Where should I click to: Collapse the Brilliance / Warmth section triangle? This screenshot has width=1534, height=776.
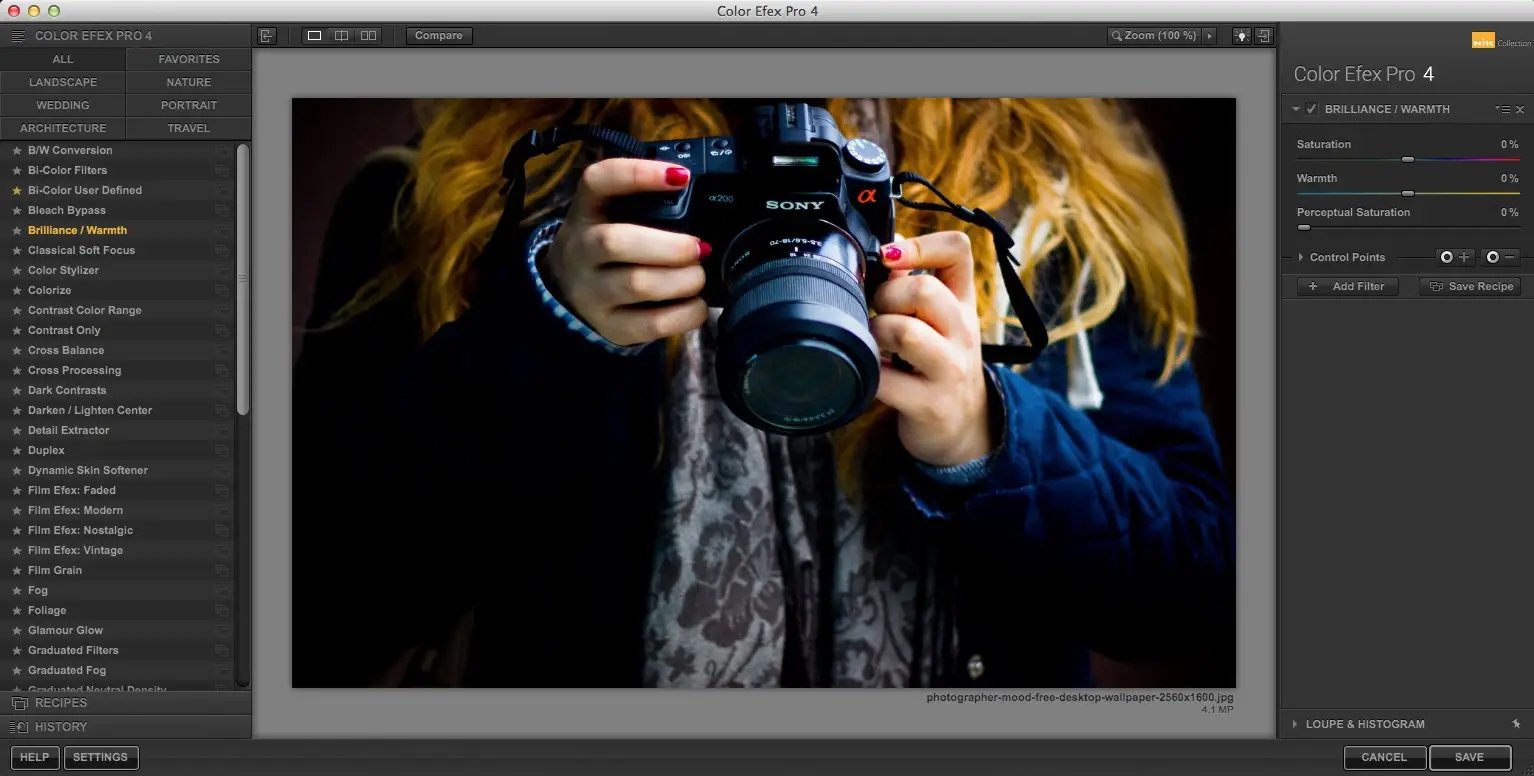tap(1296, 109)
